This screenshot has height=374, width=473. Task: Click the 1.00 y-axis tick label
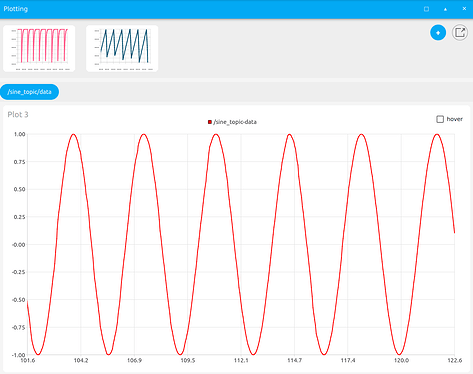pyautogui.click(x=19, y=134)
